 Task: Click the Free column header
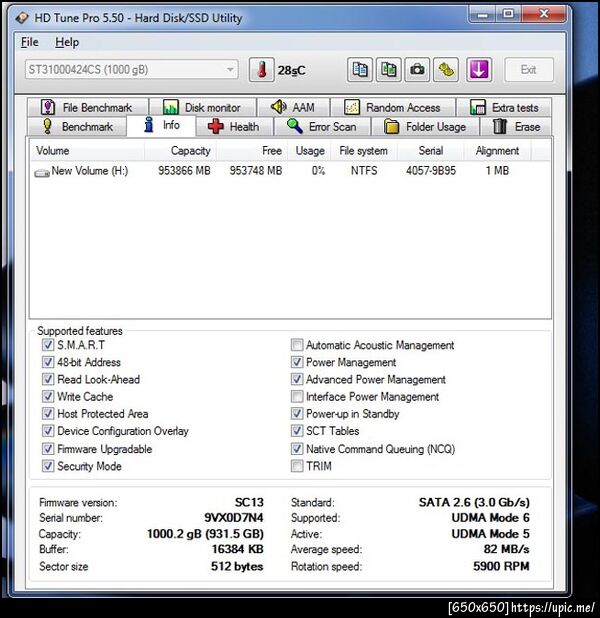tap(252, 151)
